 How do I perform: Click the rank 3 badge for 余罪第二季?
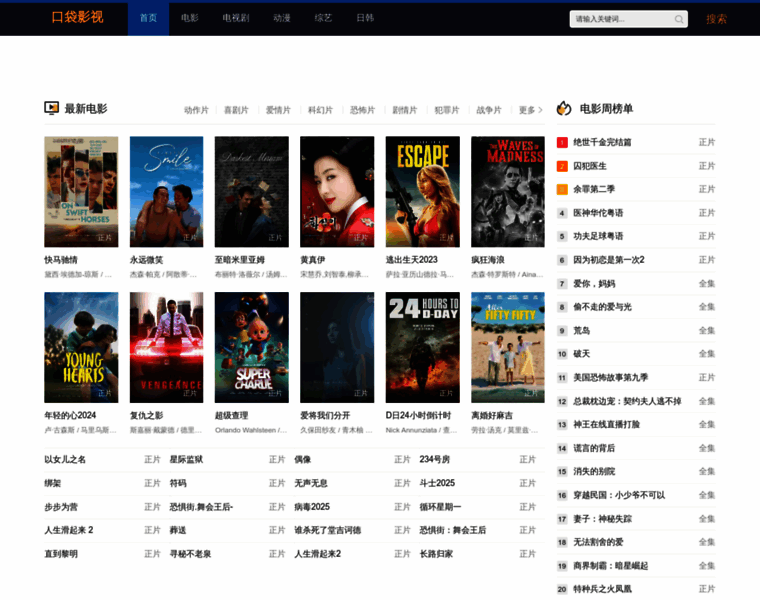tap(562, 189)
